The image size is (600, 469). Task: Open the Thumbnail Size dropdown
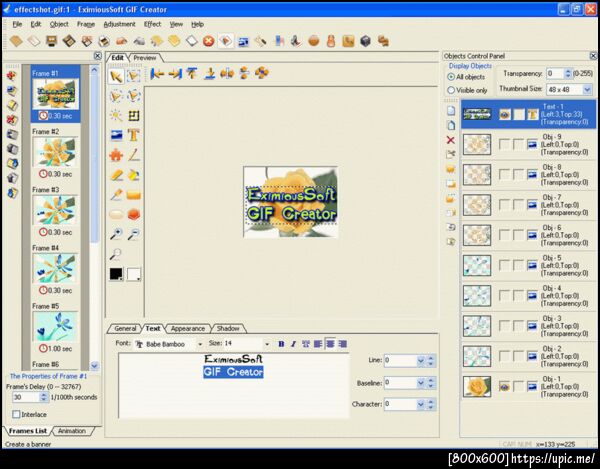coord(587,90)
